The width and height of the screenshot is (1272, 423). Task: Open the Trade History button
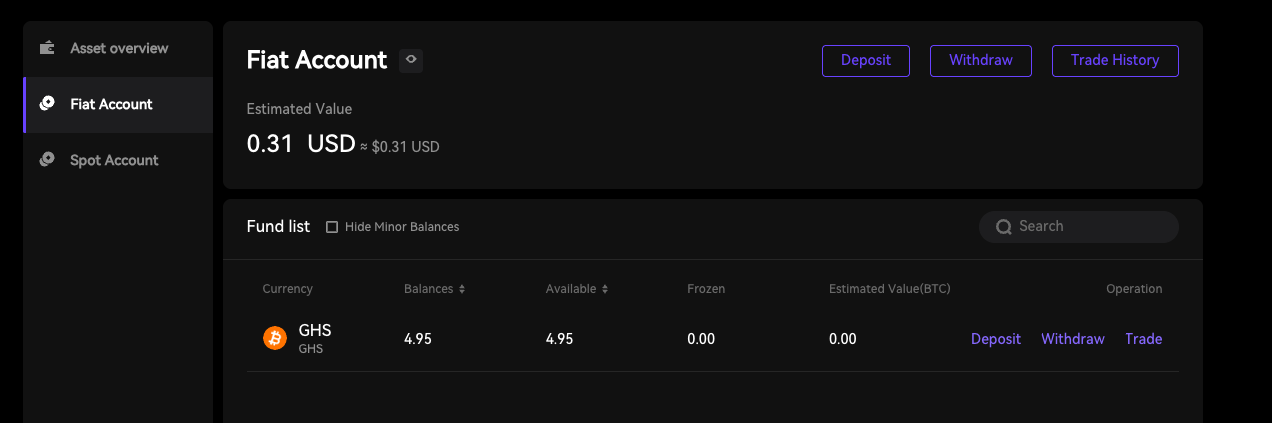point(1114,60)
